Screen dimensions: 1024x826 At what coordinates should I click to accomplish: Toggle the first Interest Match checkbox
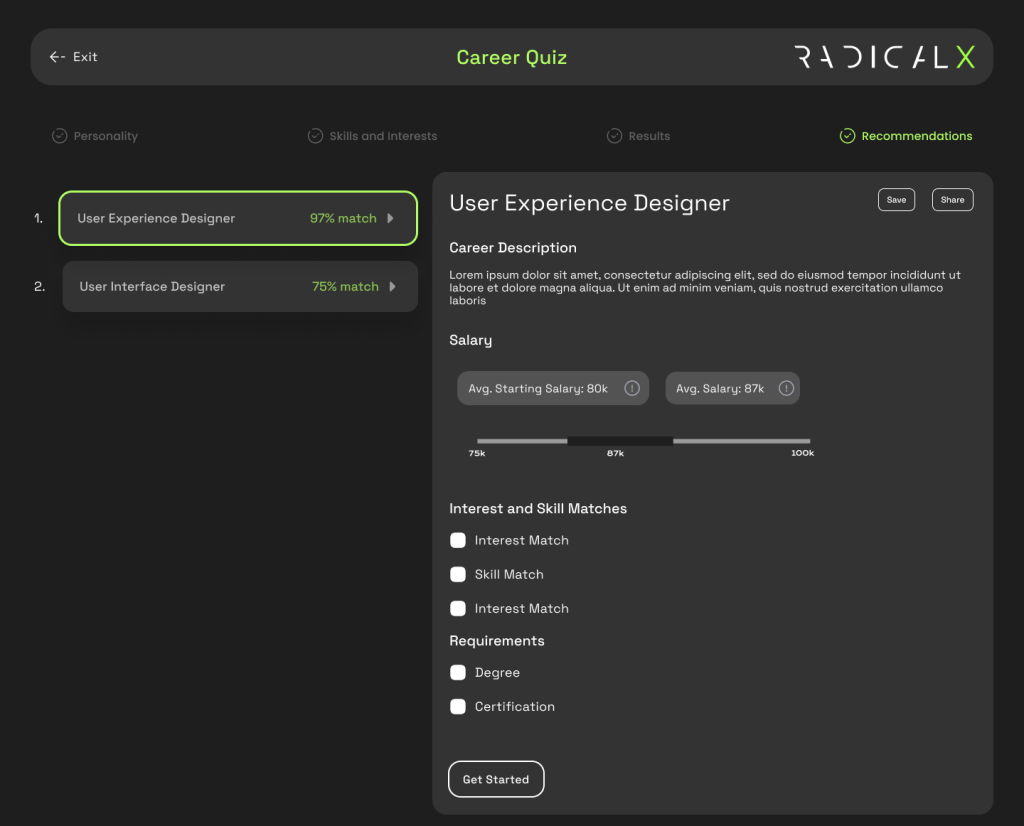tap(458, 540)
